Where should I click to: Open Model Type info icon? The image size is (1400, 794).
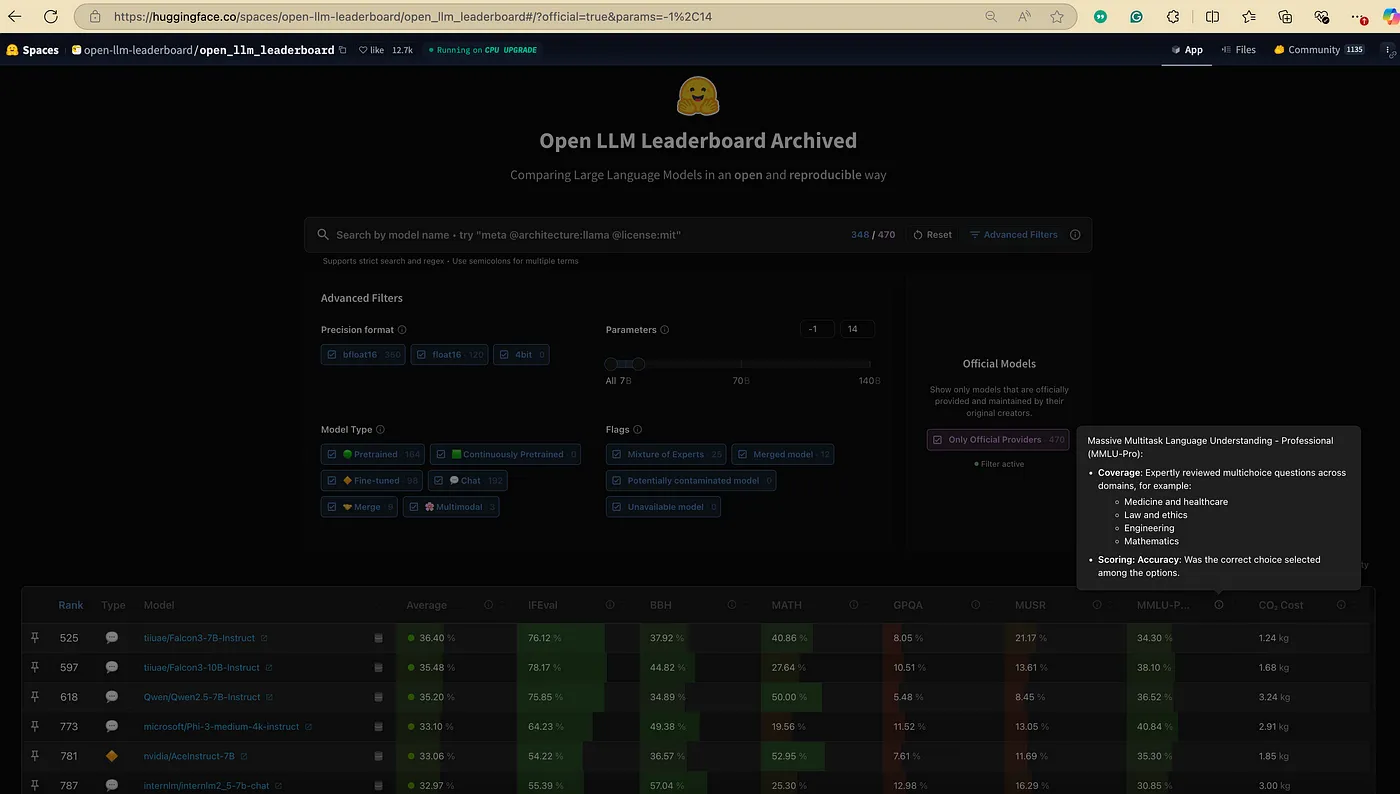point(380,430)
